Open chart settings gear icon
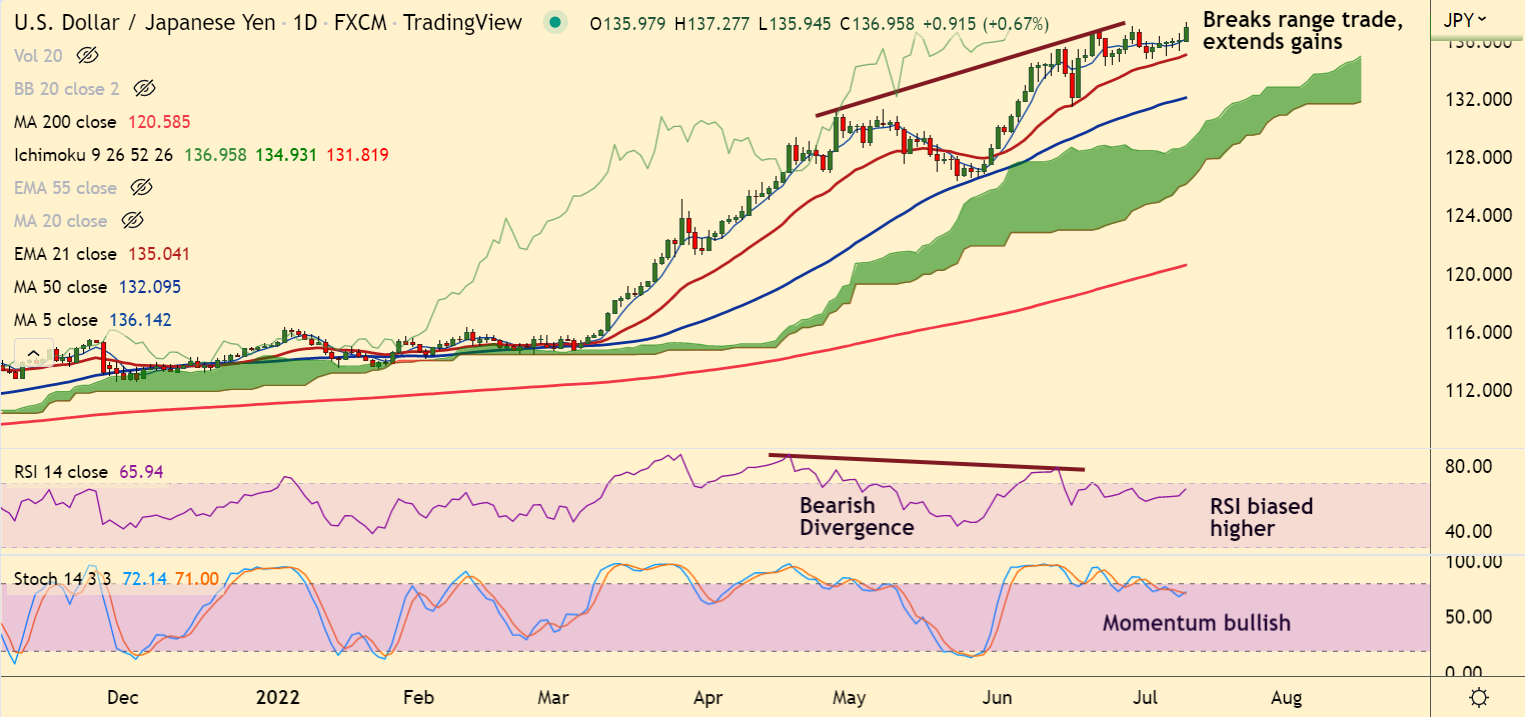1525x717 pixels. (x=1480, y=697)
